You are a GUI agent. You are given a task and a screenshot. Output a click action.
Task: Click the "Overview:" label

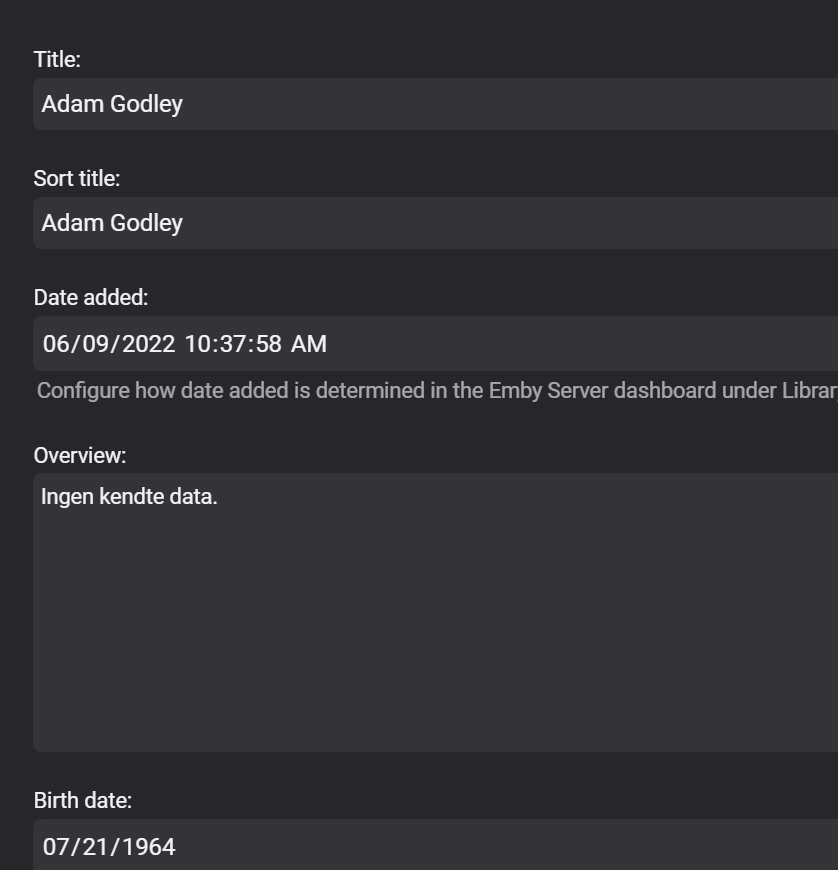click(x=80, y=456)
